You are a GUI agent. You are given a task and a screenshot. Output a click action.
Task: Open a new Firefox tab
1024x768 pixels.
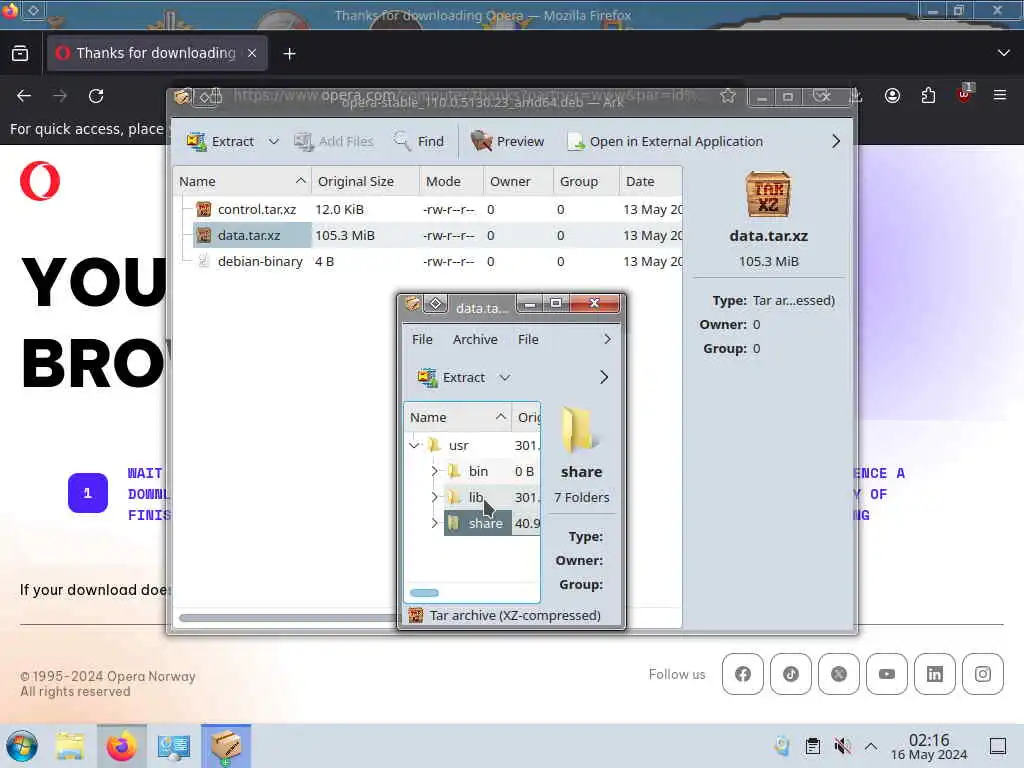tap(289, 54)
